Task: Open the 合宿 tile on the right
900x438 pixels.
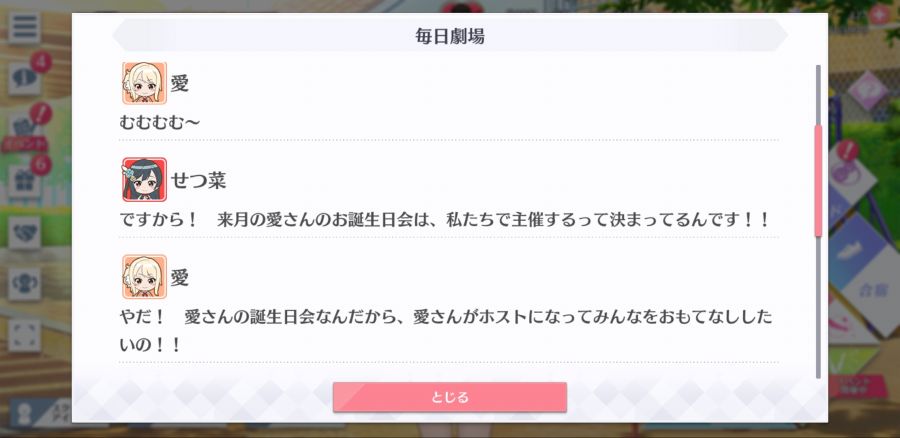Action: tap(872, 289)
